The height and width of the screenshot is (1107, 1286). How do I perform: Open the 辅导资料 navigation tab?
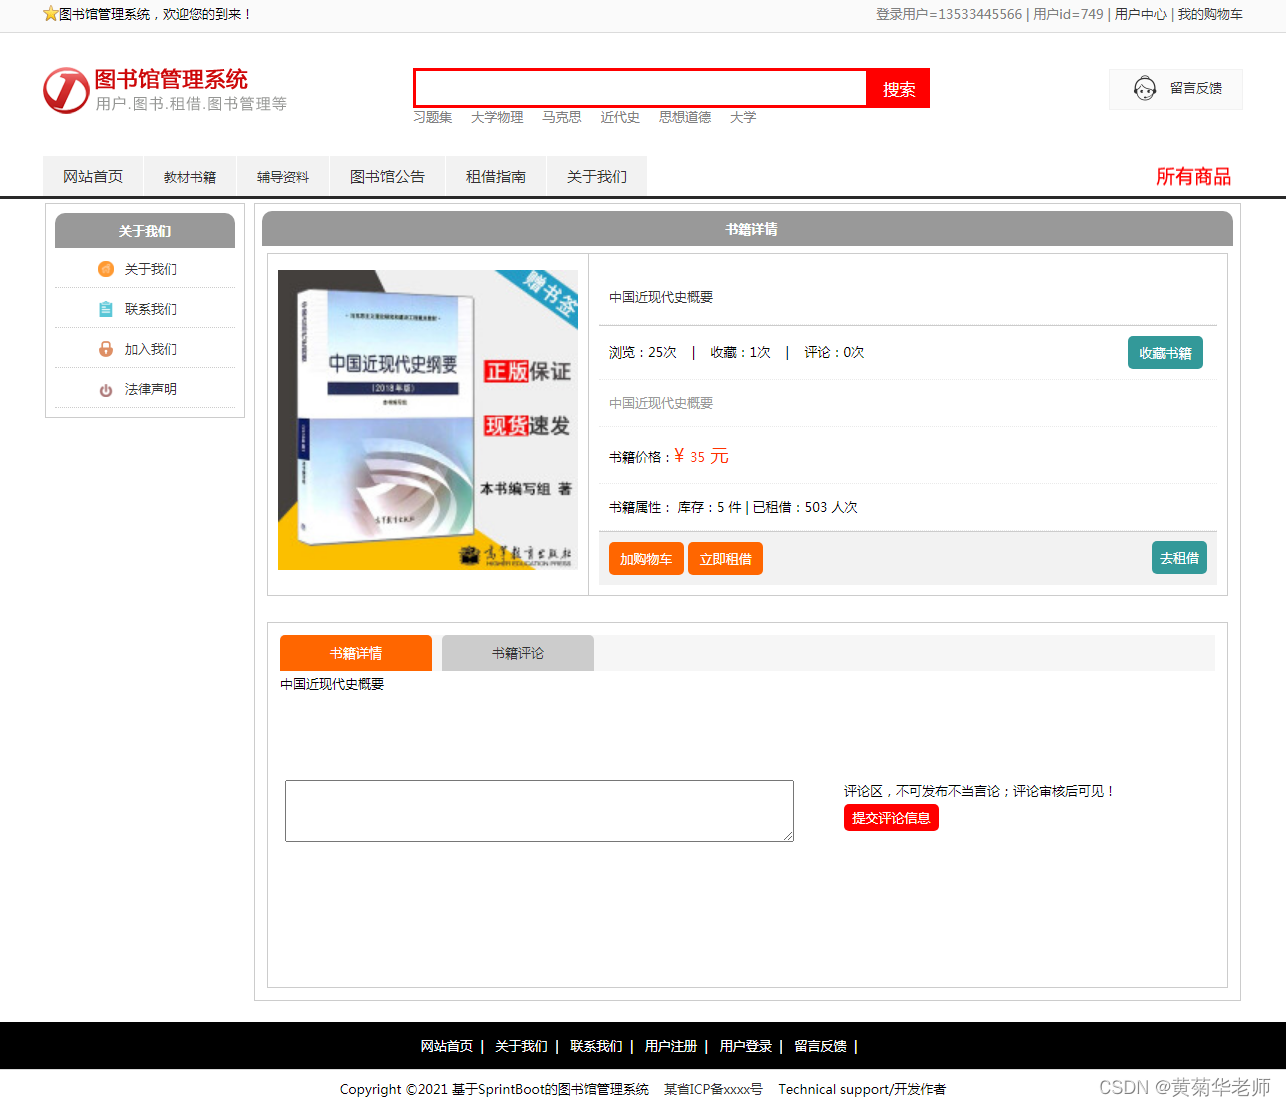(283, 176)
